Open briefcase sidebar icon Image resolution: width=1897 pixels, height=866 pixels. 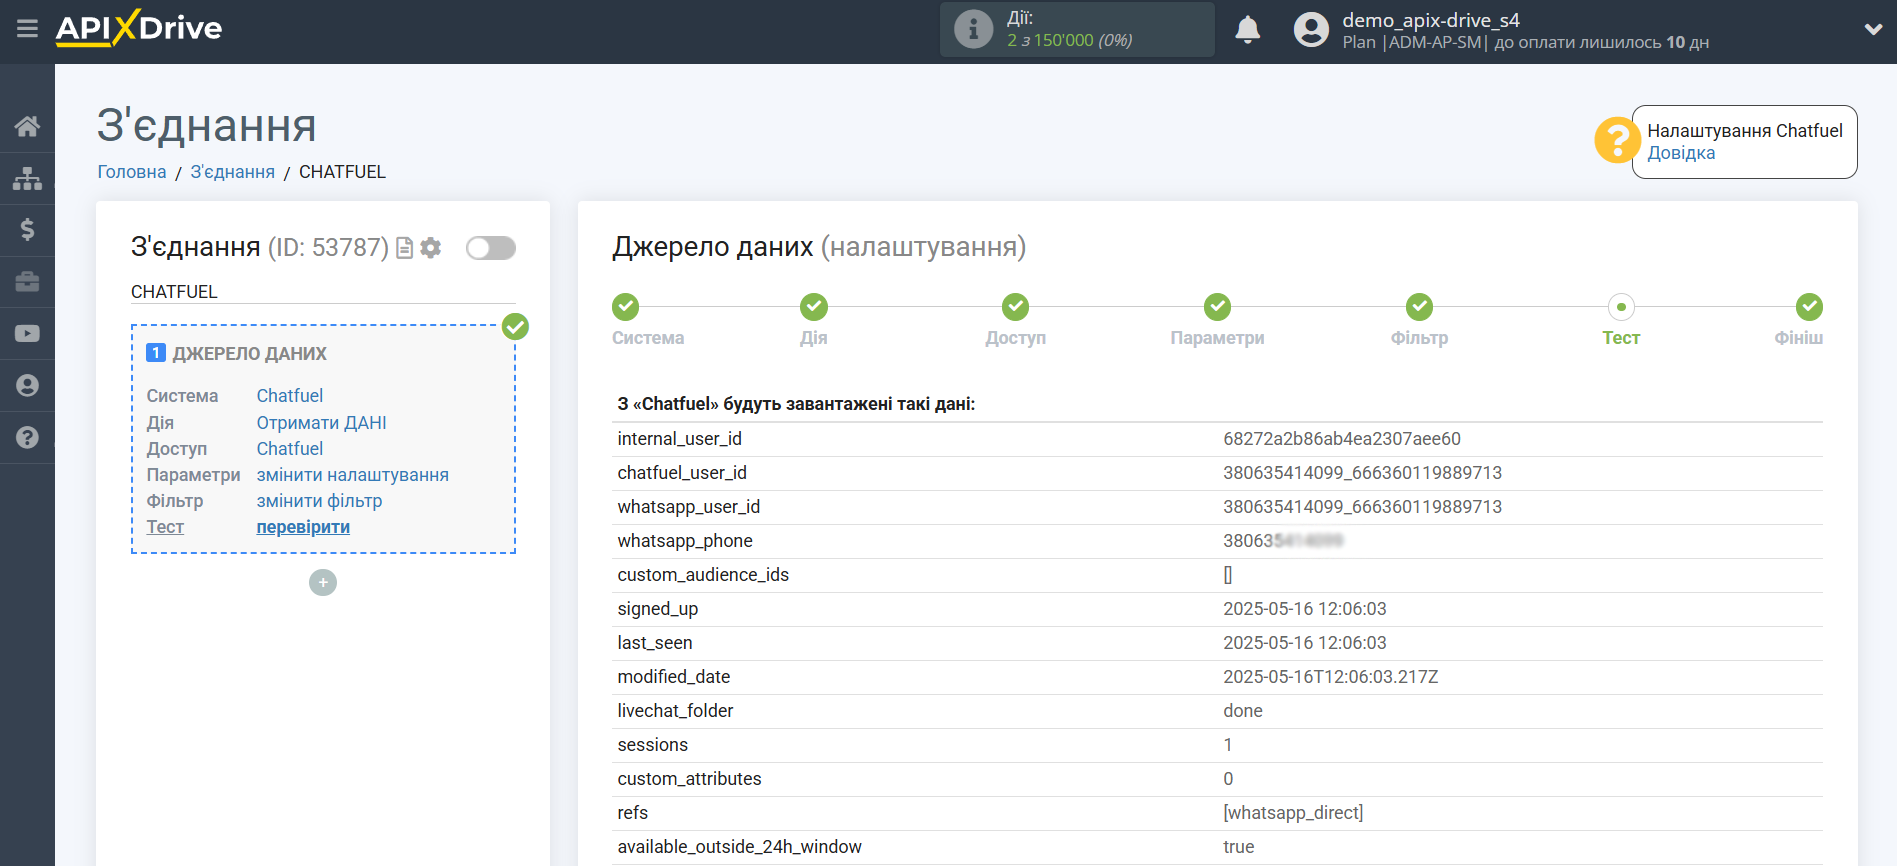(x=27, y=282)
